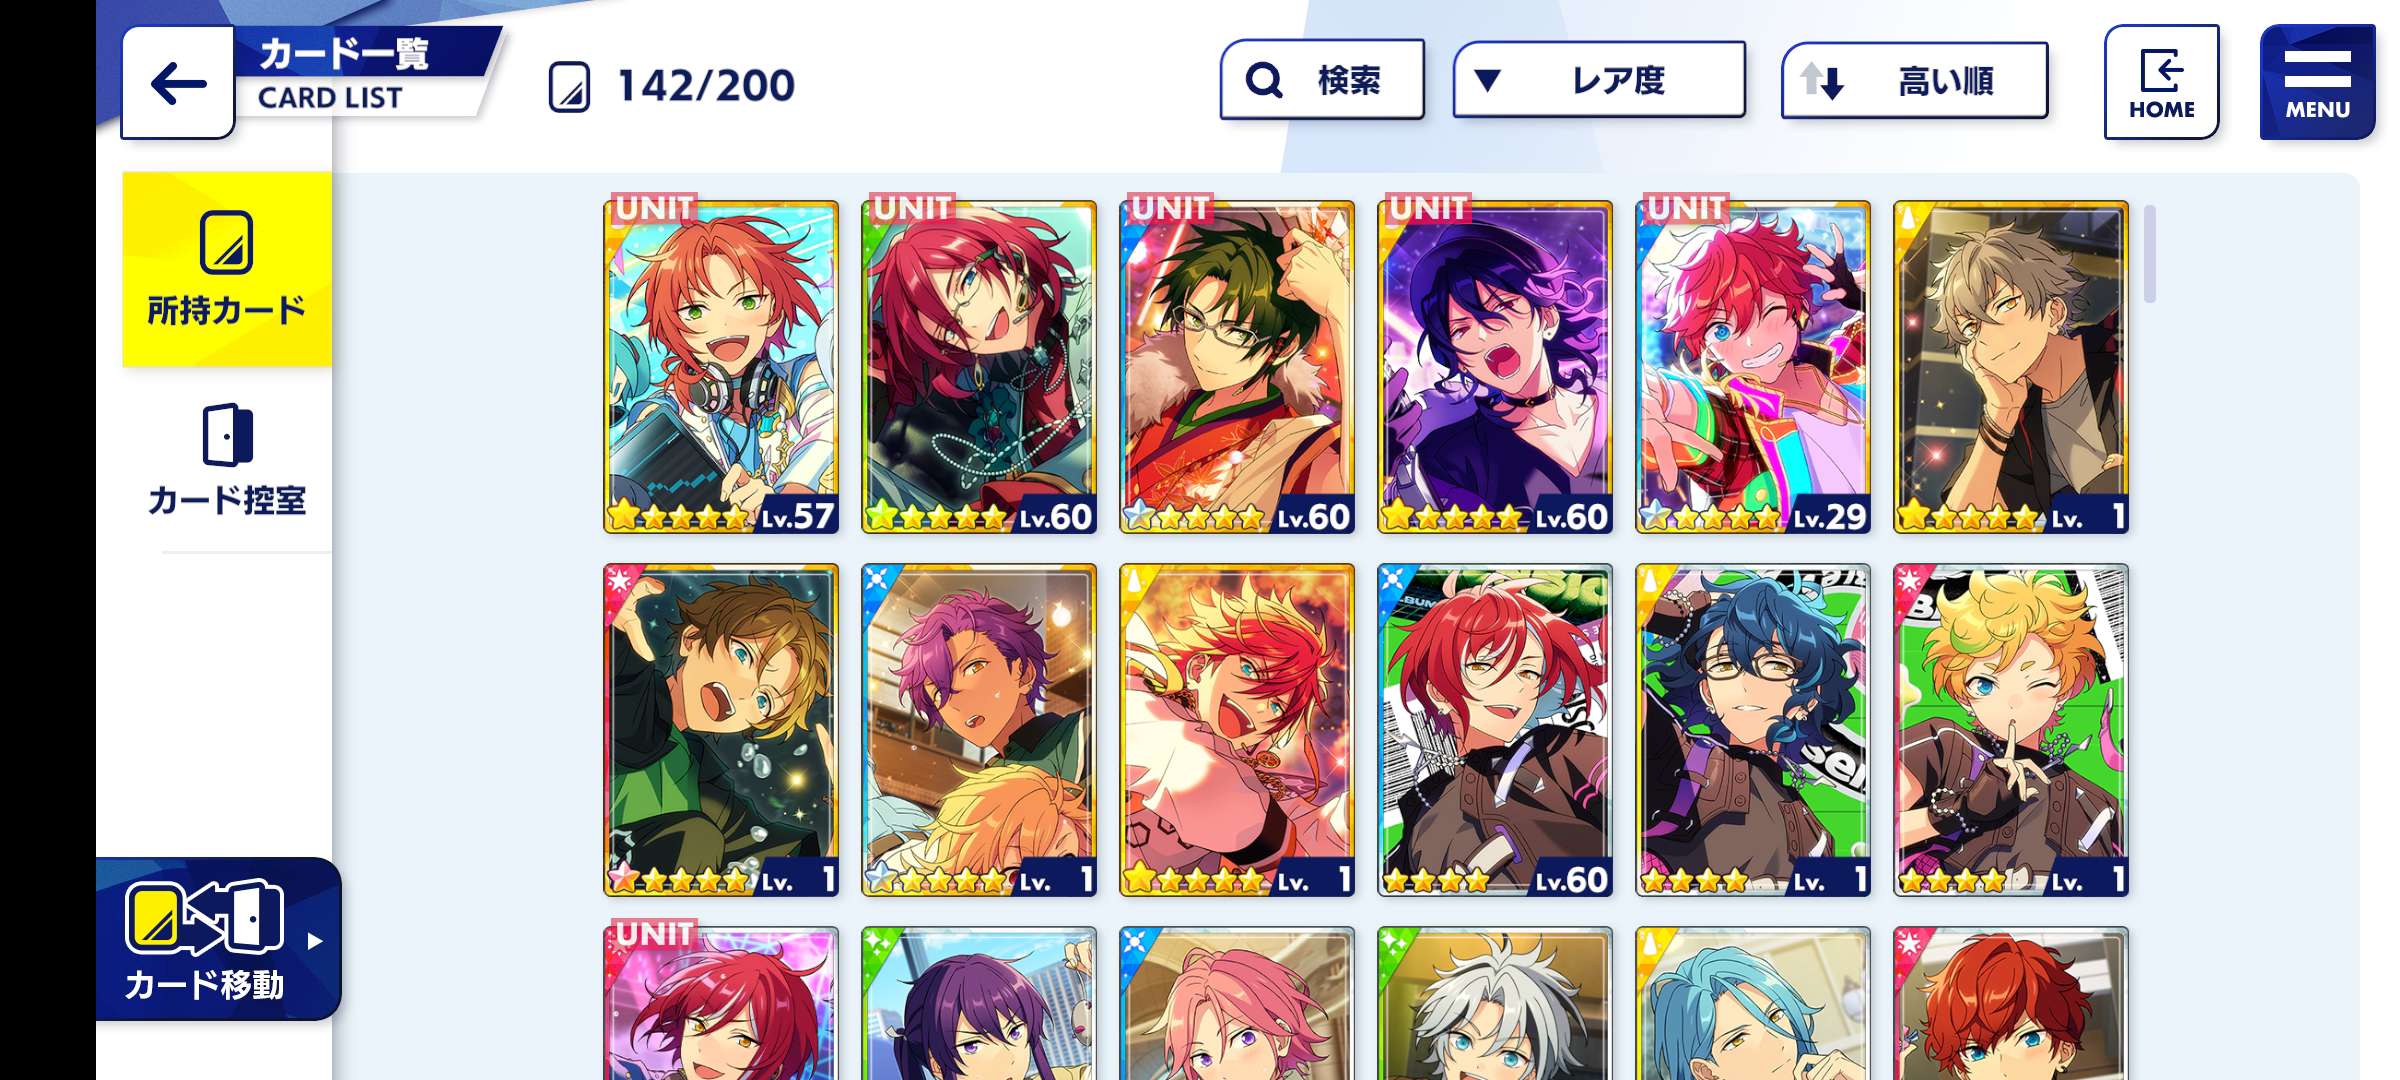Open the hamburger MENU
Screen dimensions: 2400x1080
(2317, 82)
